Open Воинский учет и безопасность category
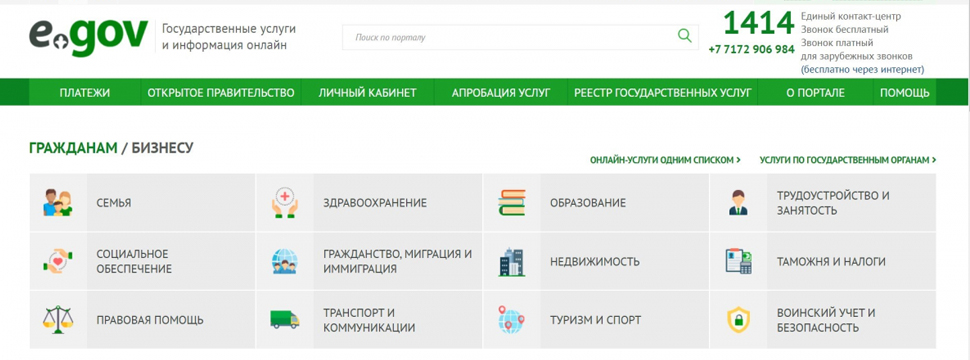The image size is (970, 360). coord(823,320)
